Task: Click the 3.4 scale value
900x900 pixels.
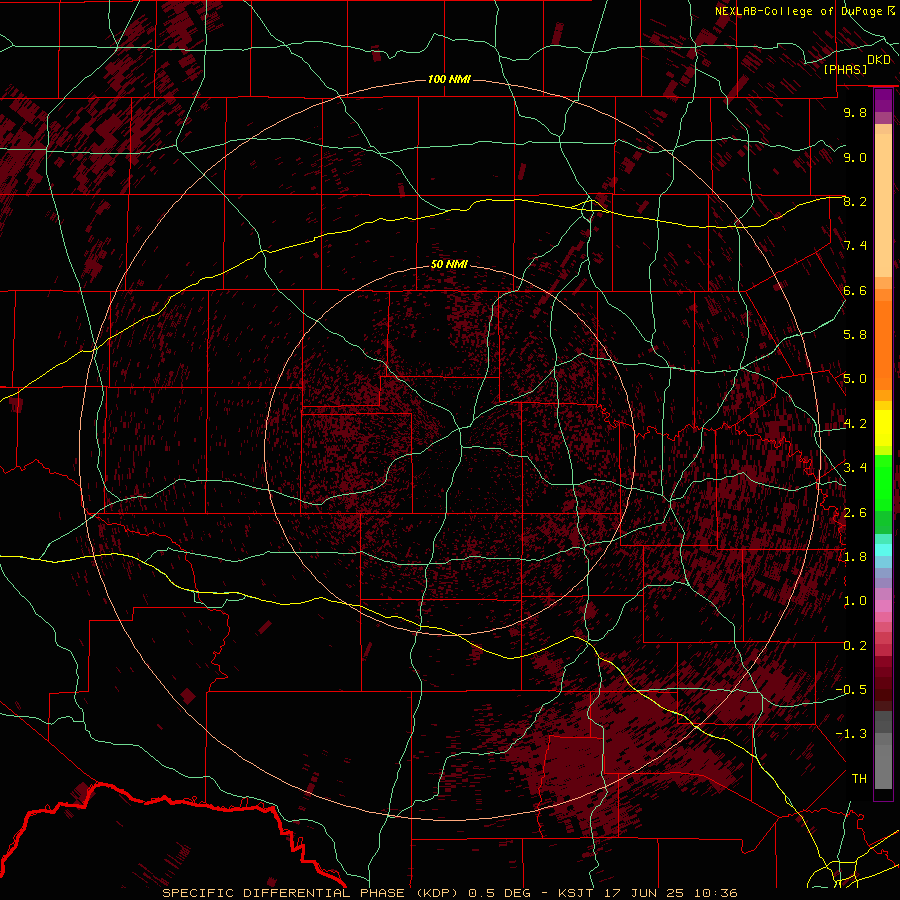Action: pos(855,468)
